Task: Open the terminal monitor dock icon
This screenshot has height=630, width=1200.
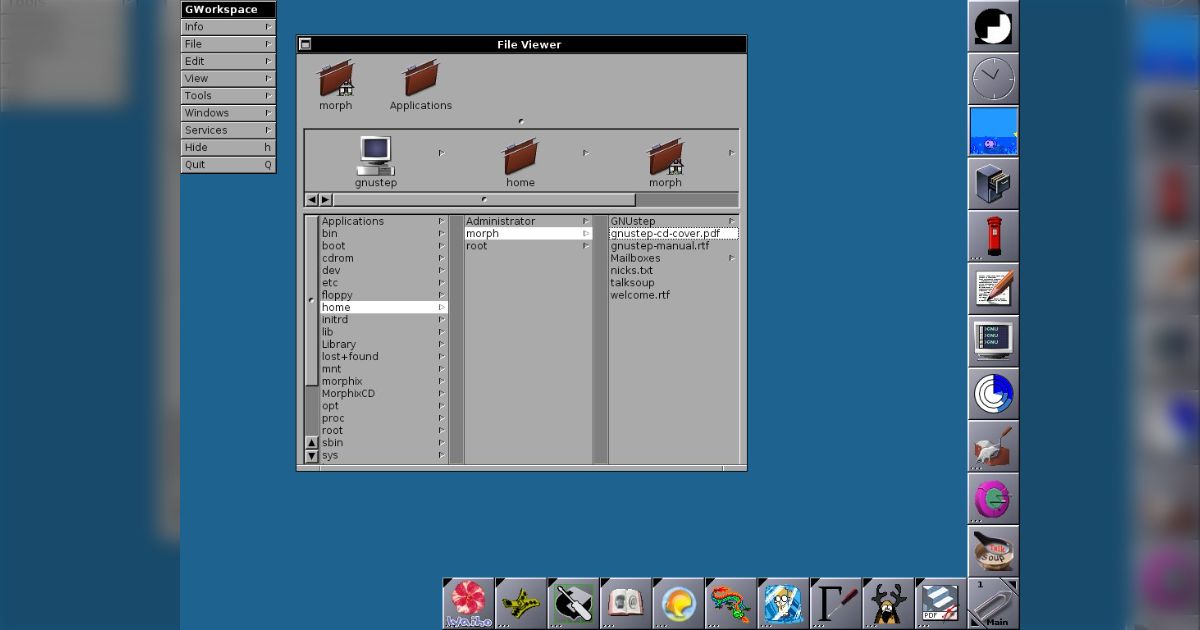Action: tap(993, 341)
